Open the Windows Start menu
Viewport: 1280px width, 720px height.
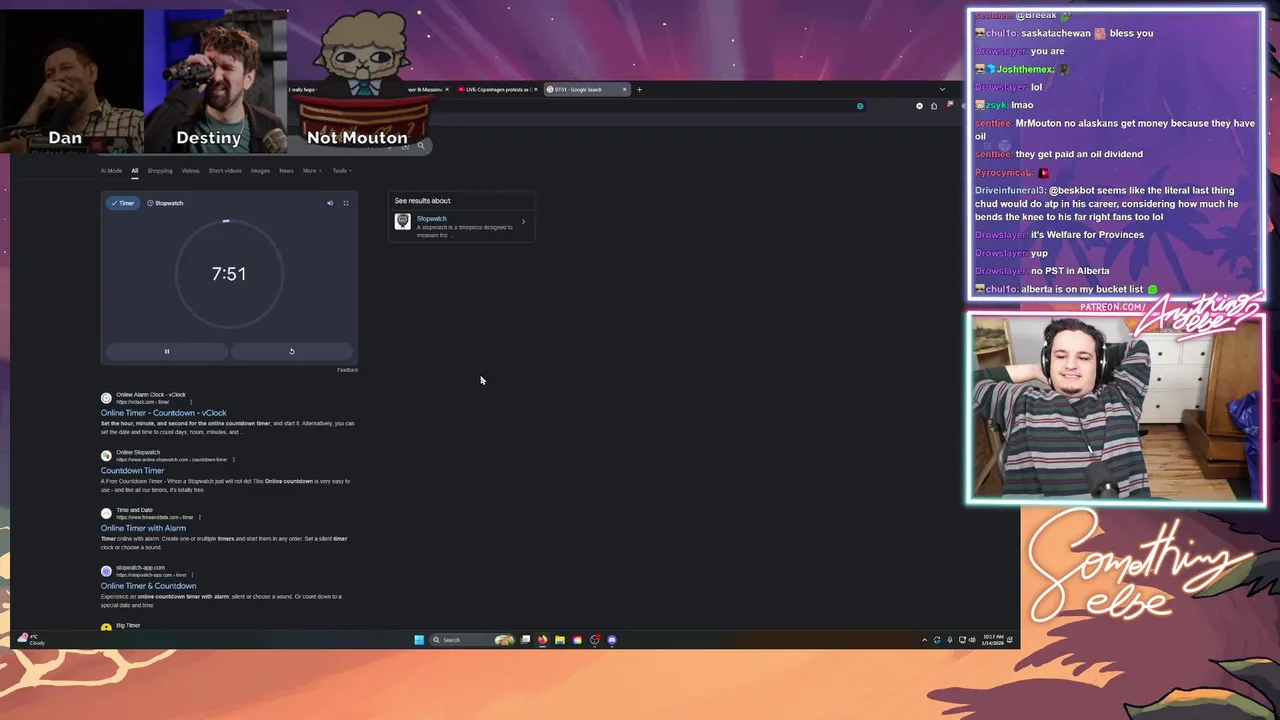point(419,640)
